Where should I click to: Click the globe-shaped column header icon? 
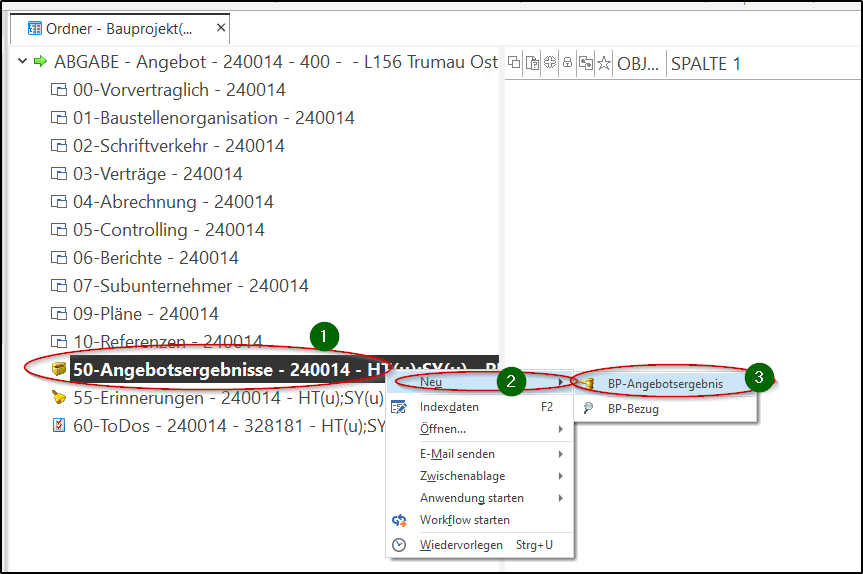pos(550,62)
